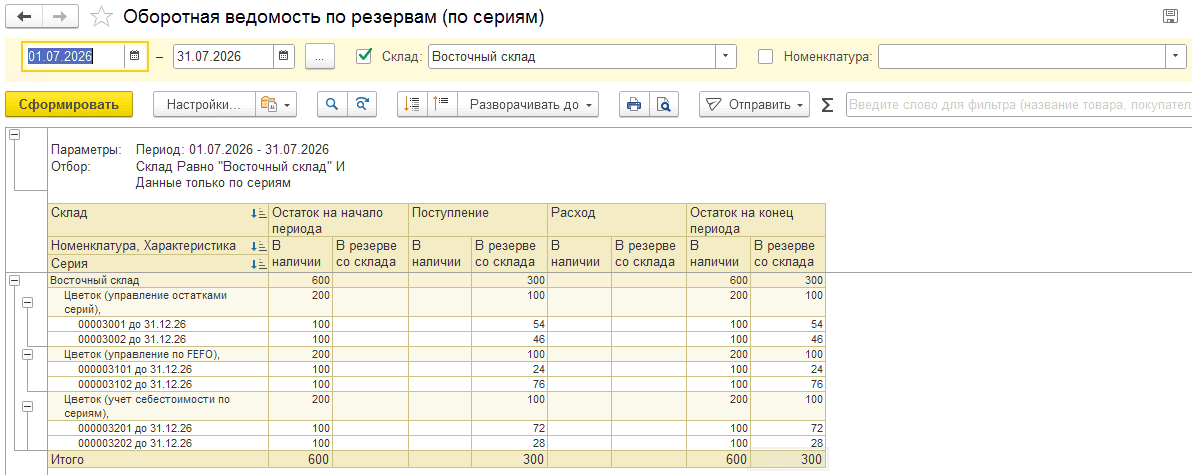The image size is (1192, 475).
Task: Open print preview icon
Action: (x=664, y=105)
